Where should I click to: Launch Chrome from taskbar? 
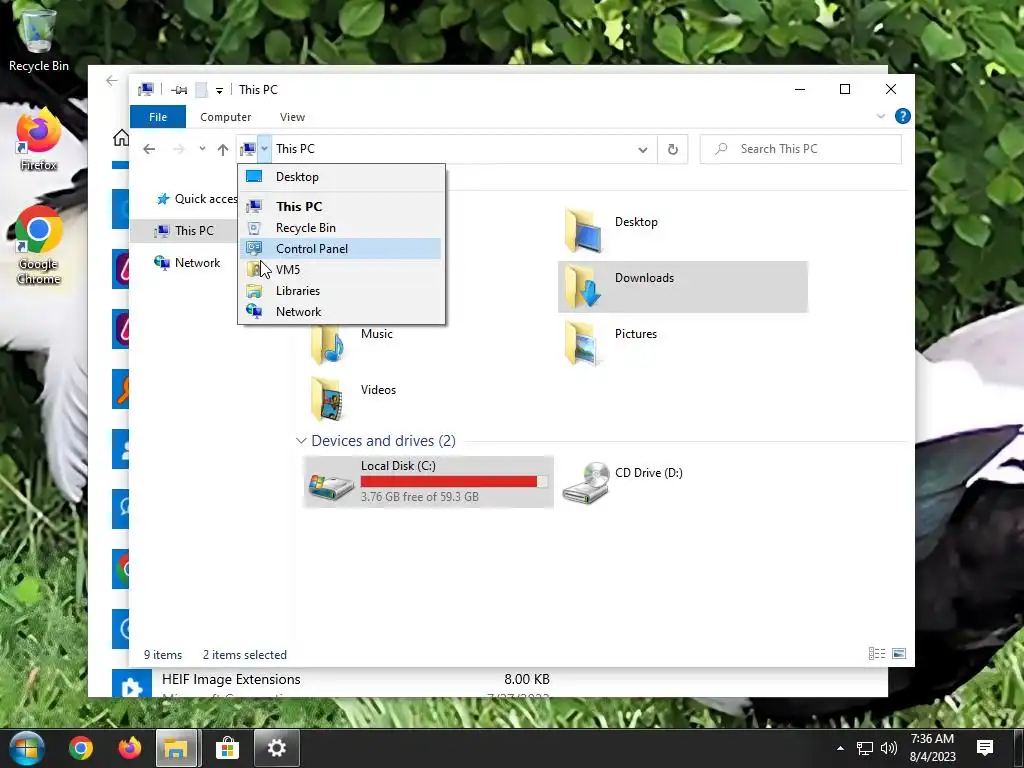(x=81, y=748)
